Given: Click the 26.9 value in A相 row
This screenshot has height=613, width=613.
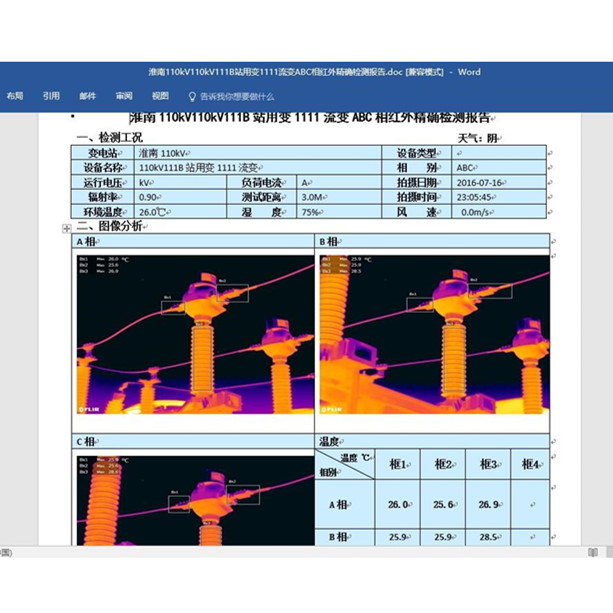Looking at the screenshot, I should [x=488, y=504].
